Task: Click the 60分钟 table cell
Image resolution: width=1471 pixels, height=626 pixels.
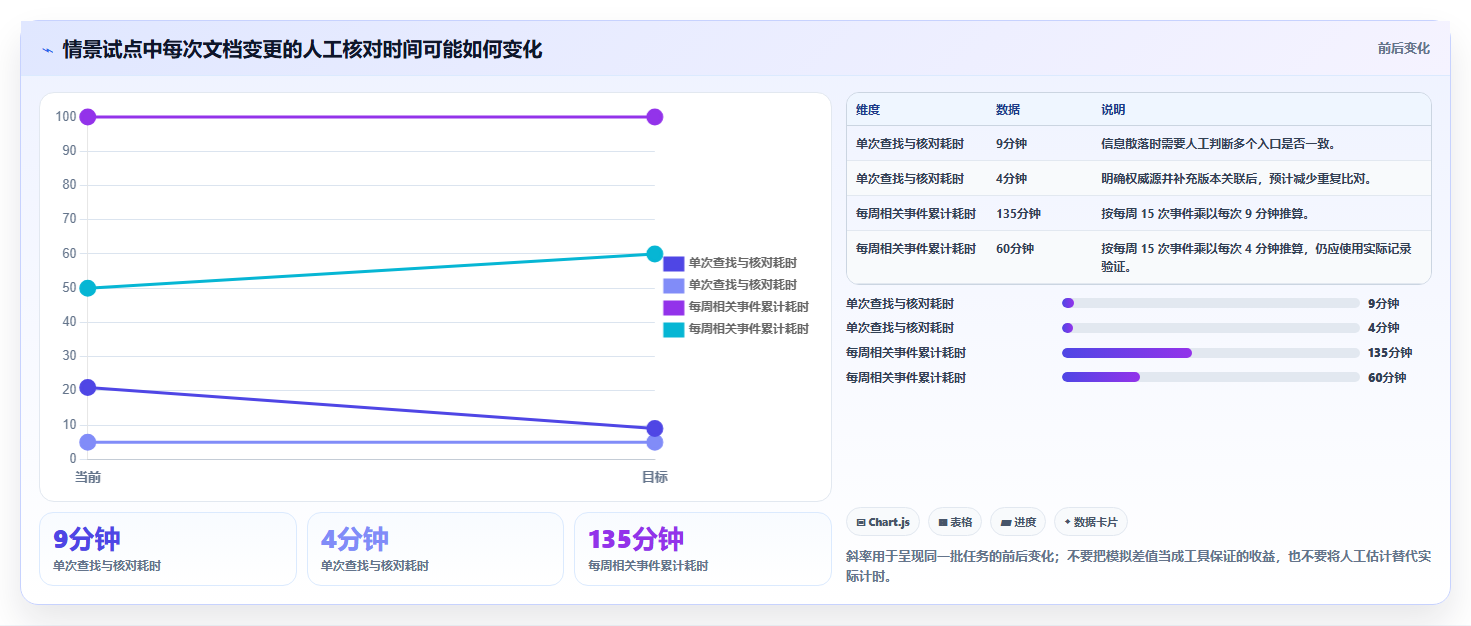Action: [1015, 249]
